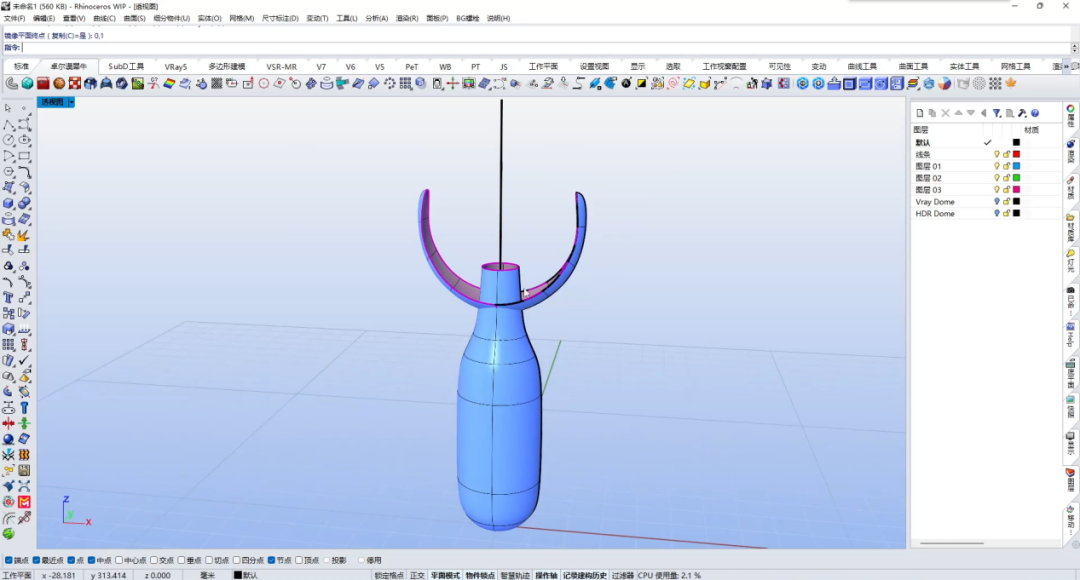Click the green color swatch of 图层 02
Viewport: 1080px width, 580px height.
(x=1016, y=178)
